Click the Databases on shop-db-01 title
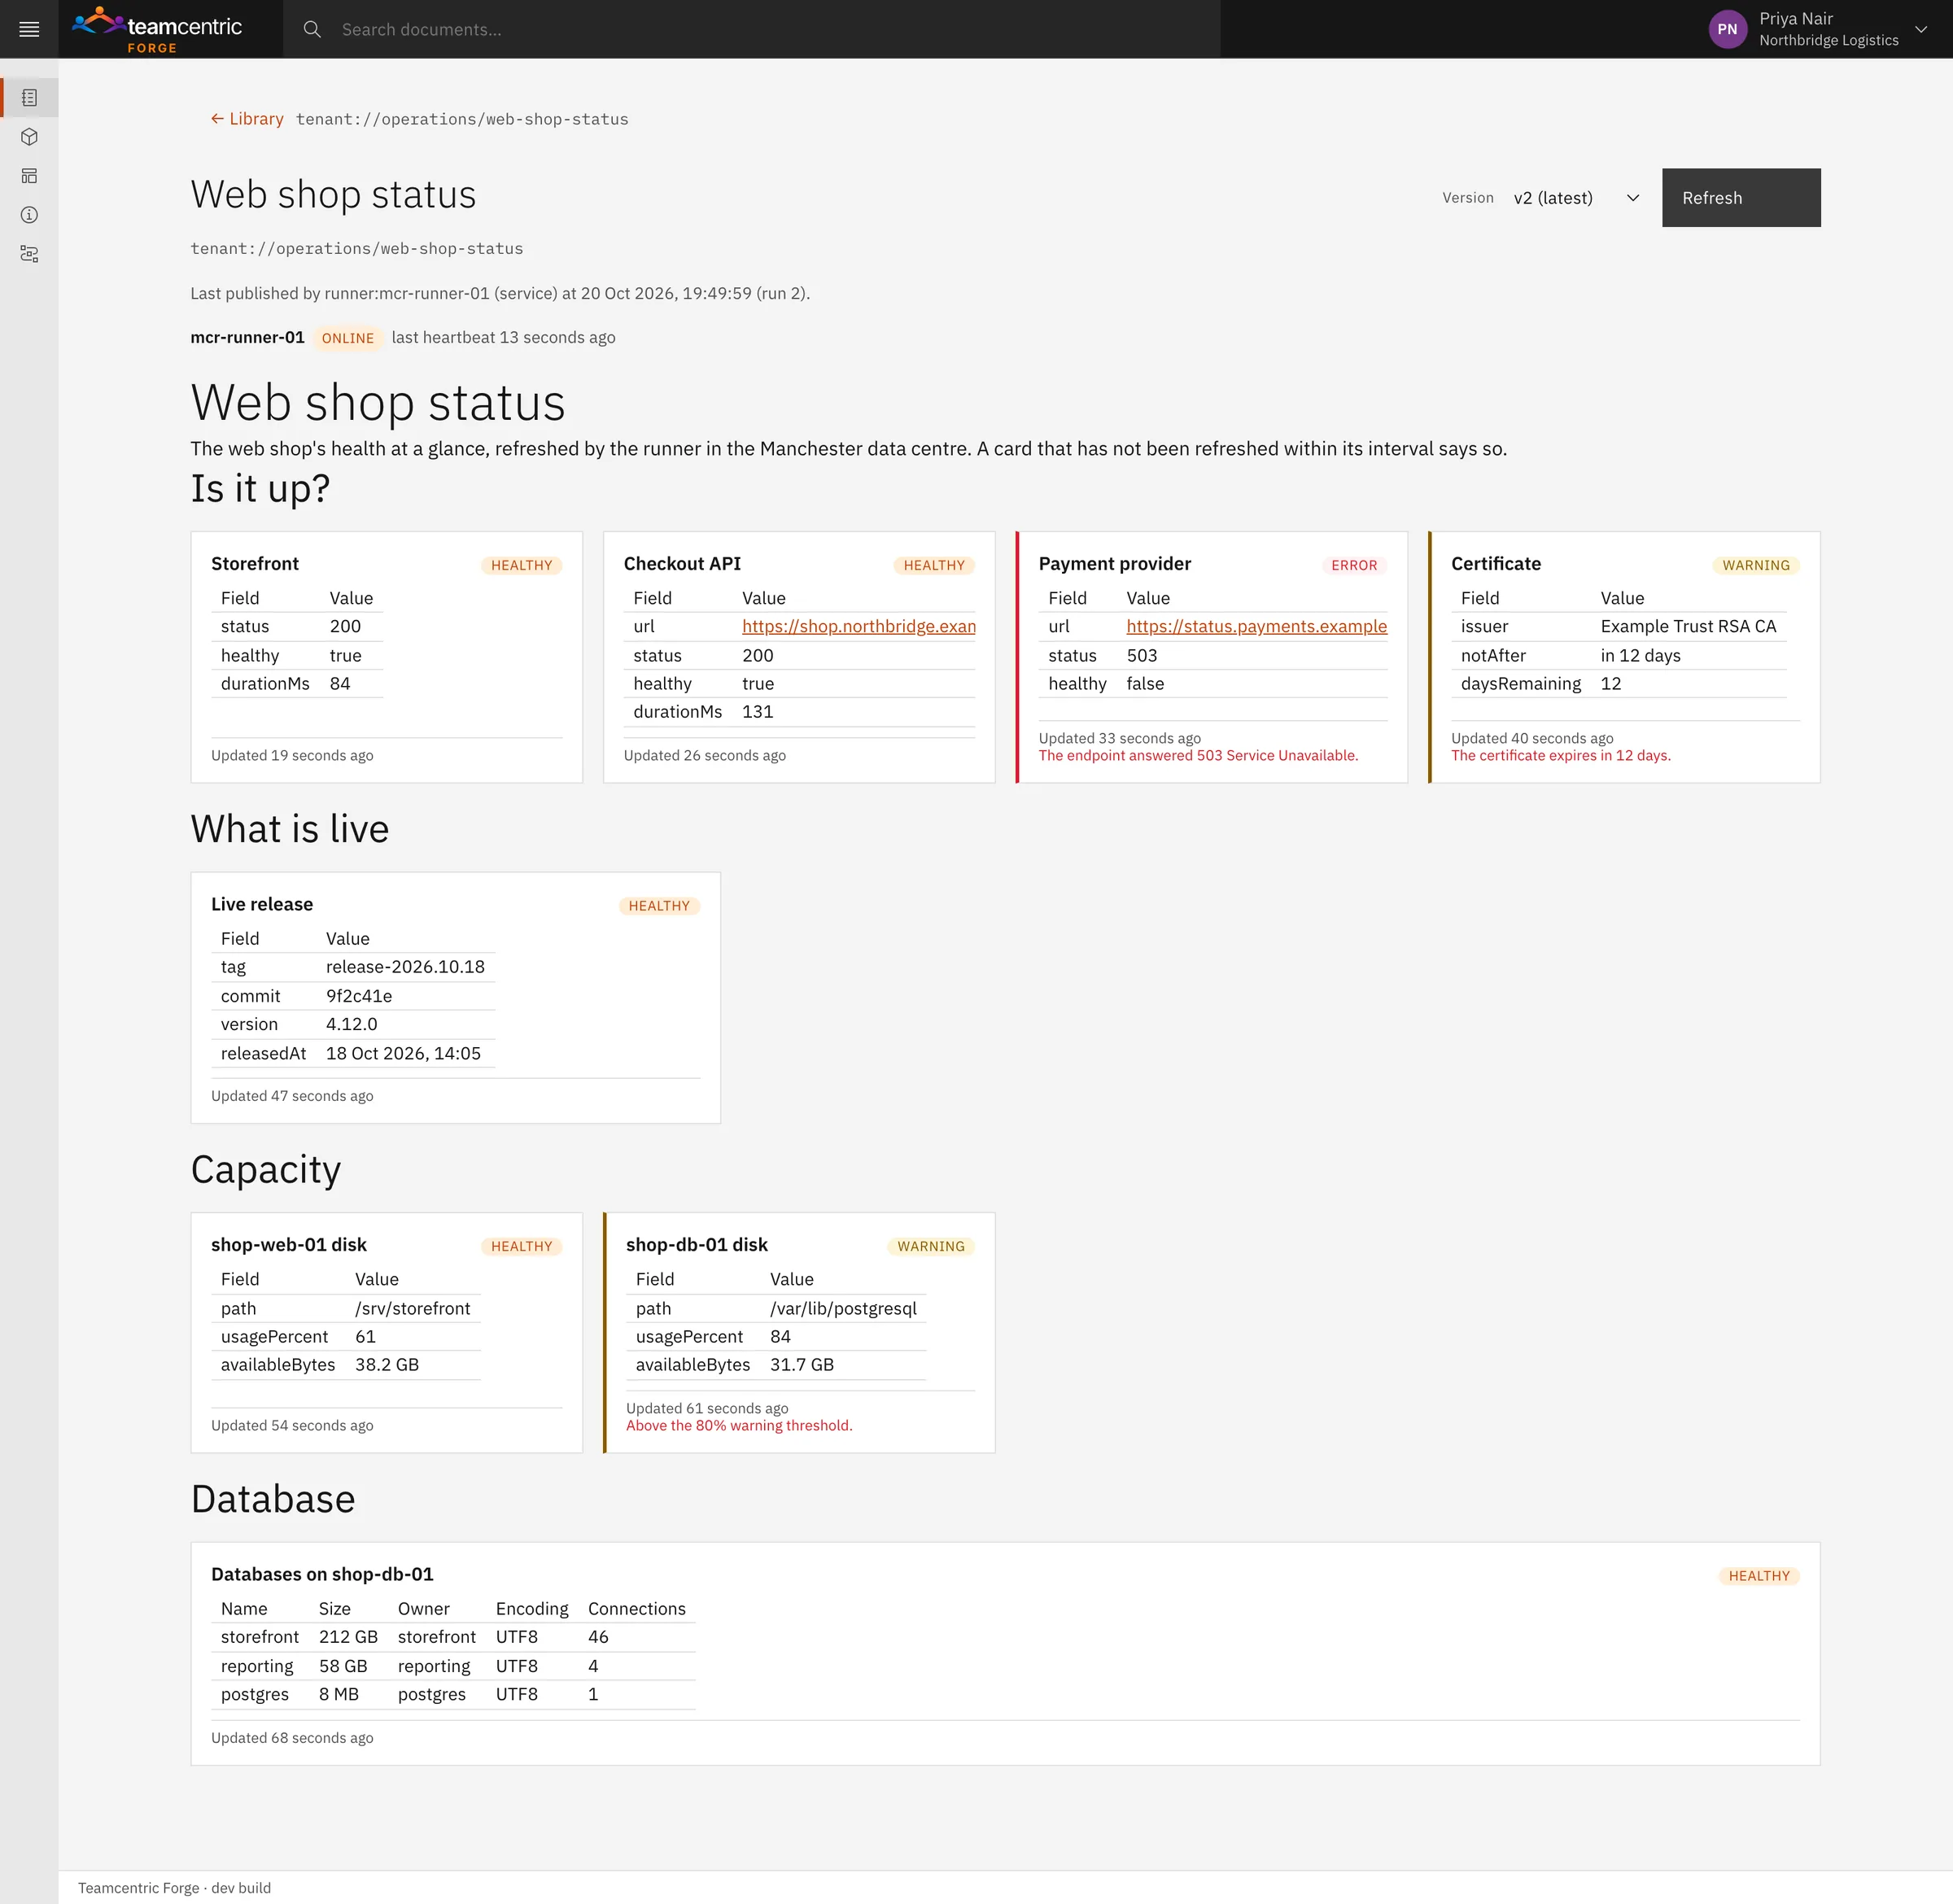The image size is (1953, 1904). click(322, 1574)
